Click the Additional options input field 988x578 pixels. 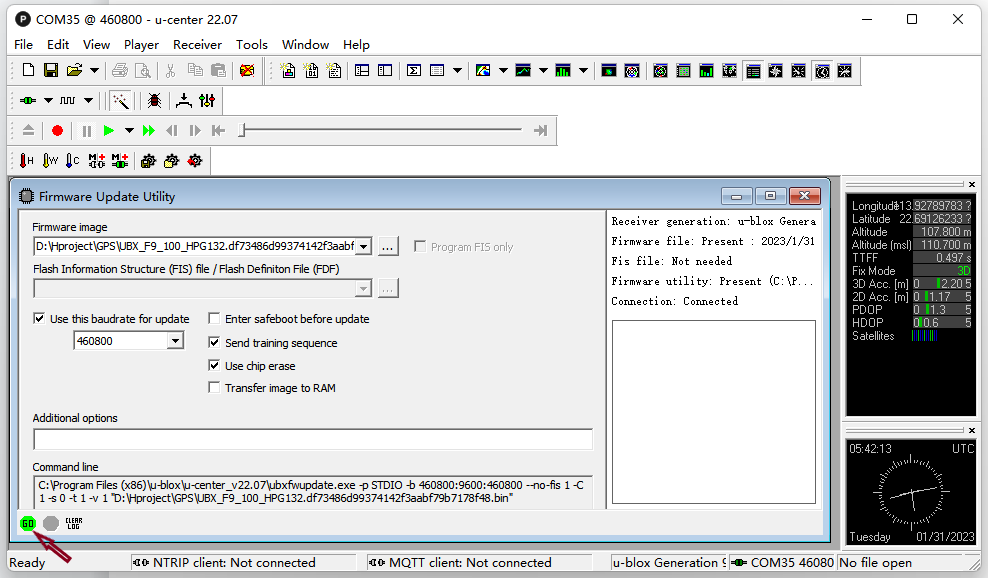point(313,439)
